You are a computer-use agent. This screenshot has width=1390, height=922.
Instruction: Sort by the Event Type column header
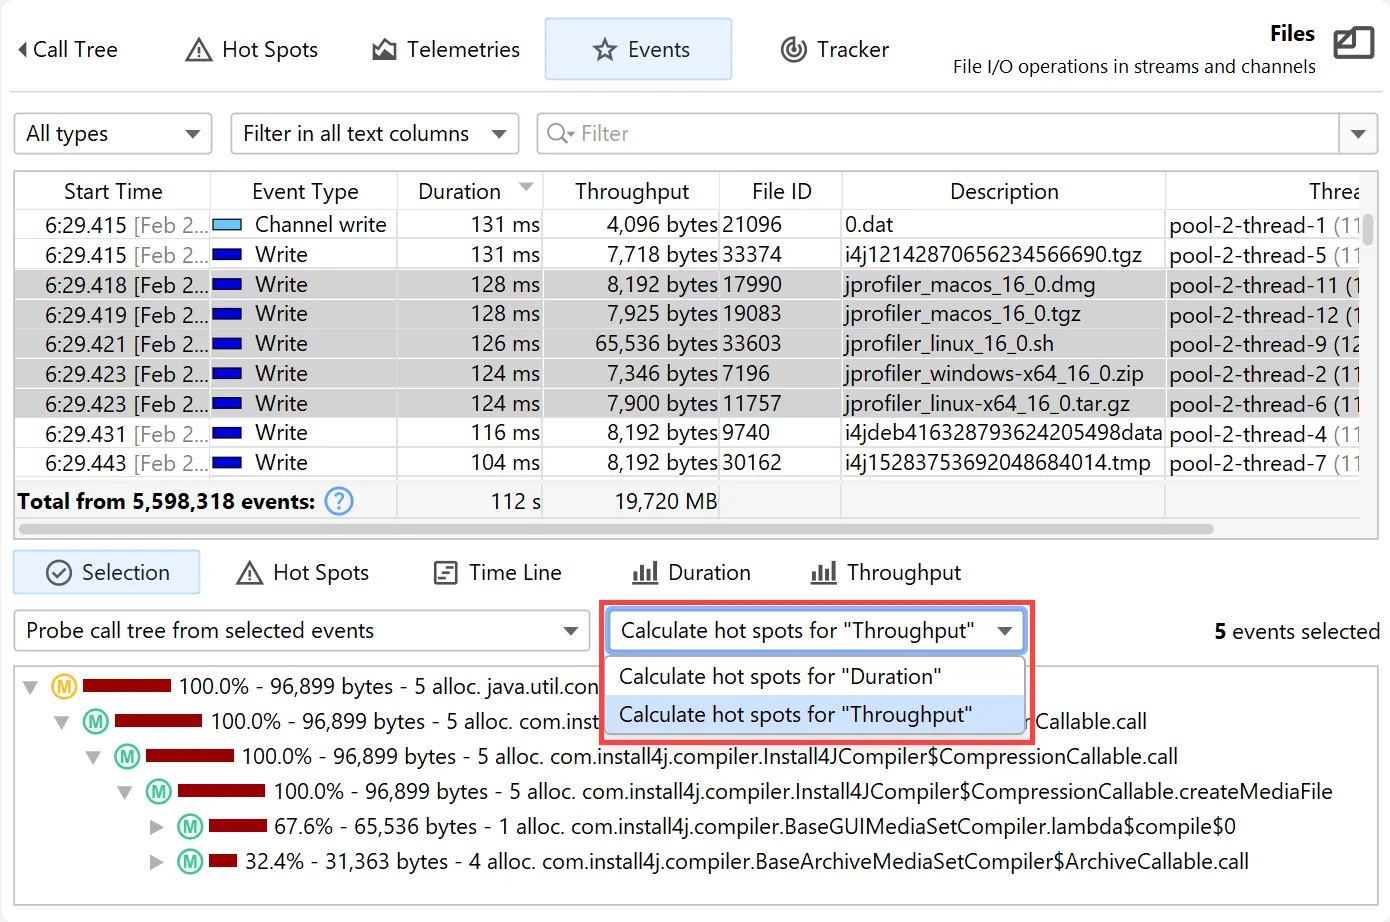(x=304, y=191)
